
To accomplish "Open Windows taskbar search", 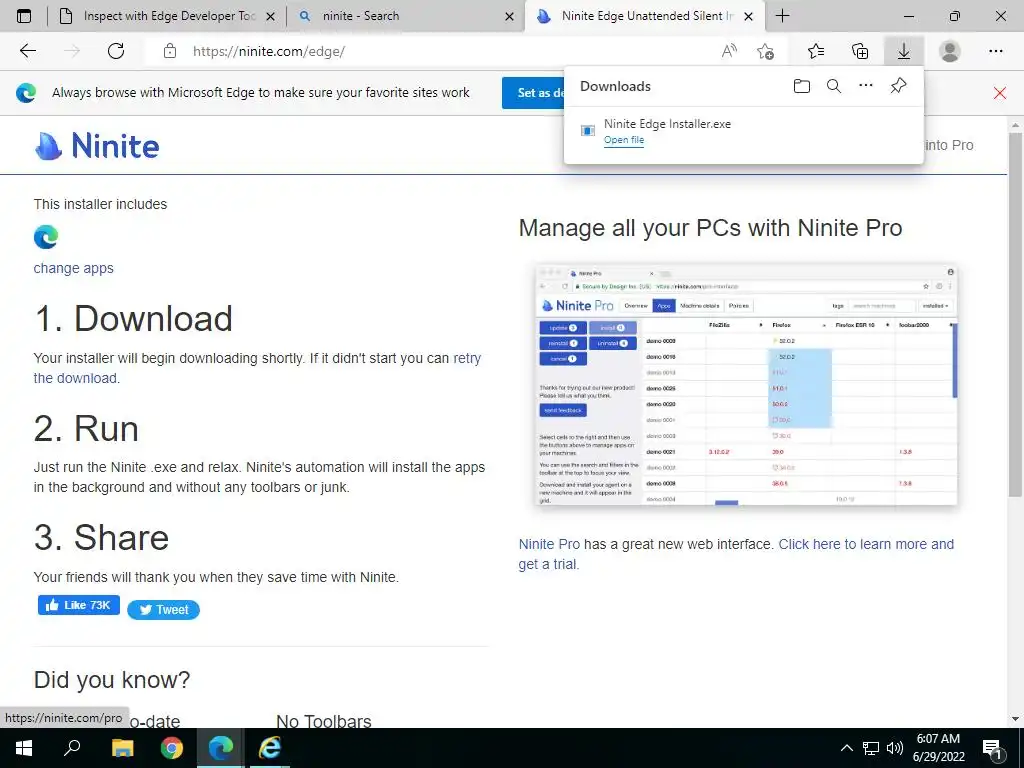I will [72, 748].
